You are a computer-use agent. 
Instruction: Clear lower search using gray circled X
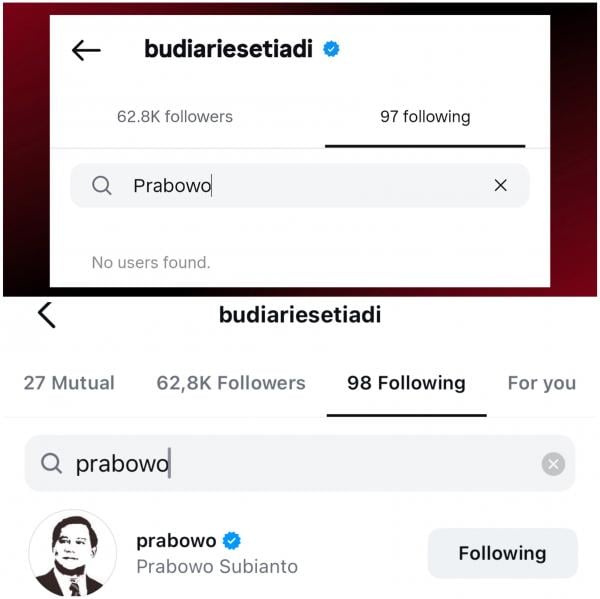coord(553,464)
